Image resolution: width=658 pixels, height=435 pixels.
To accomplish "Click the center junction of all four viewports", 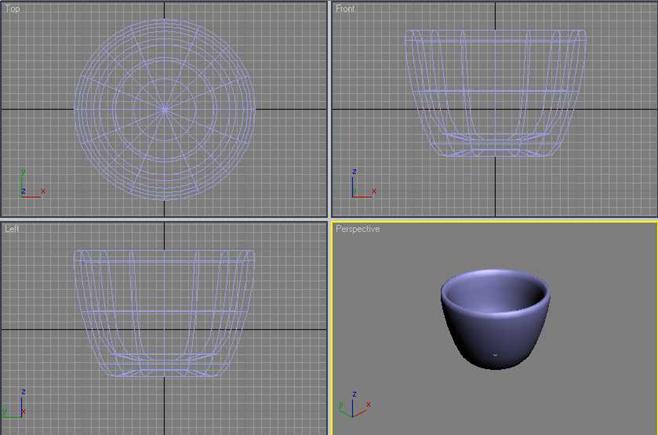I will [x=329, y=219].
